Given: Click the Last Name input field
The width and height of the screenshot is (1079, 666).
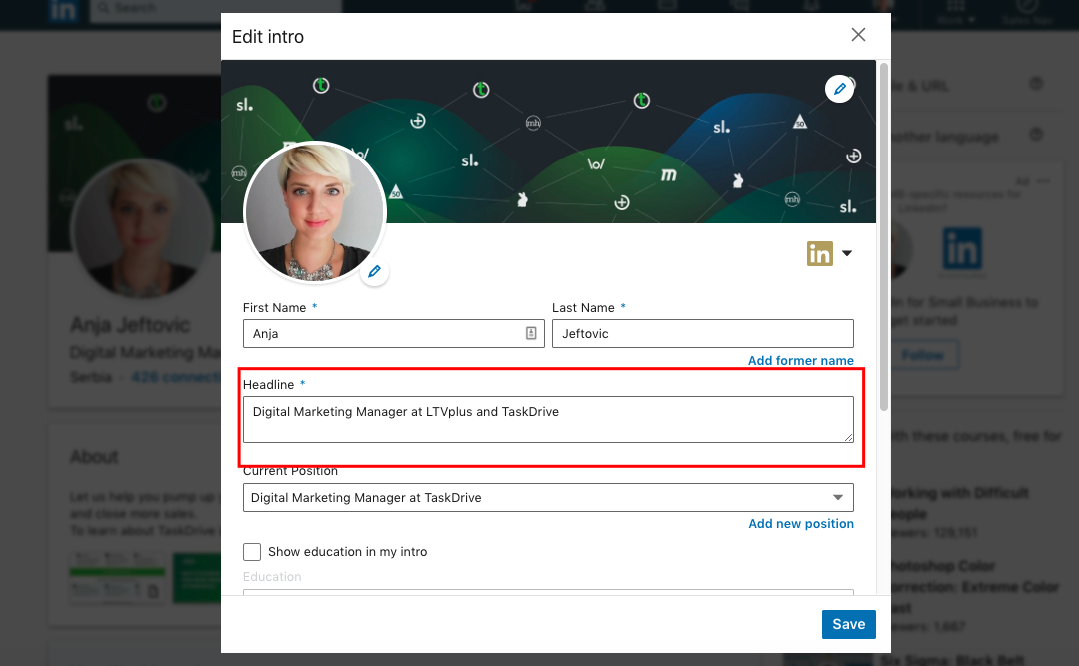Looking at the screenshot, I should pos(703,334).
